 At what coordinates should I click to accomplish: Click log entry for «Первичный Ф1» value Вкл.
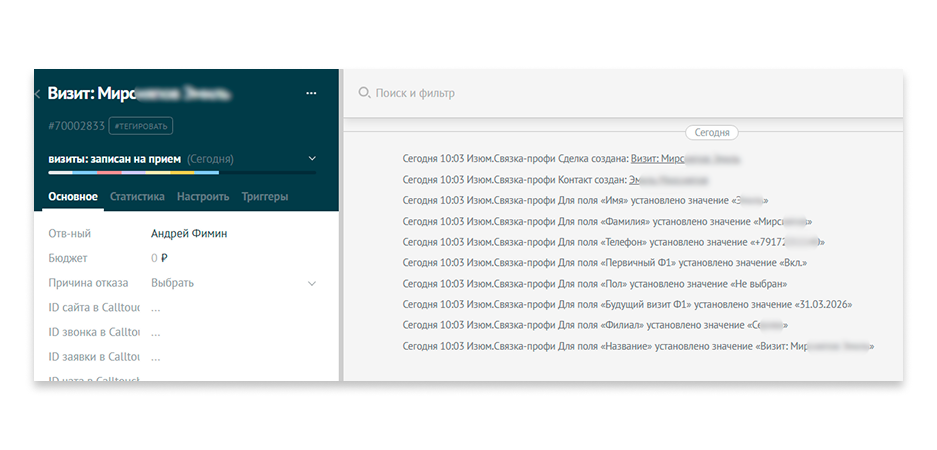coord(605,263)
